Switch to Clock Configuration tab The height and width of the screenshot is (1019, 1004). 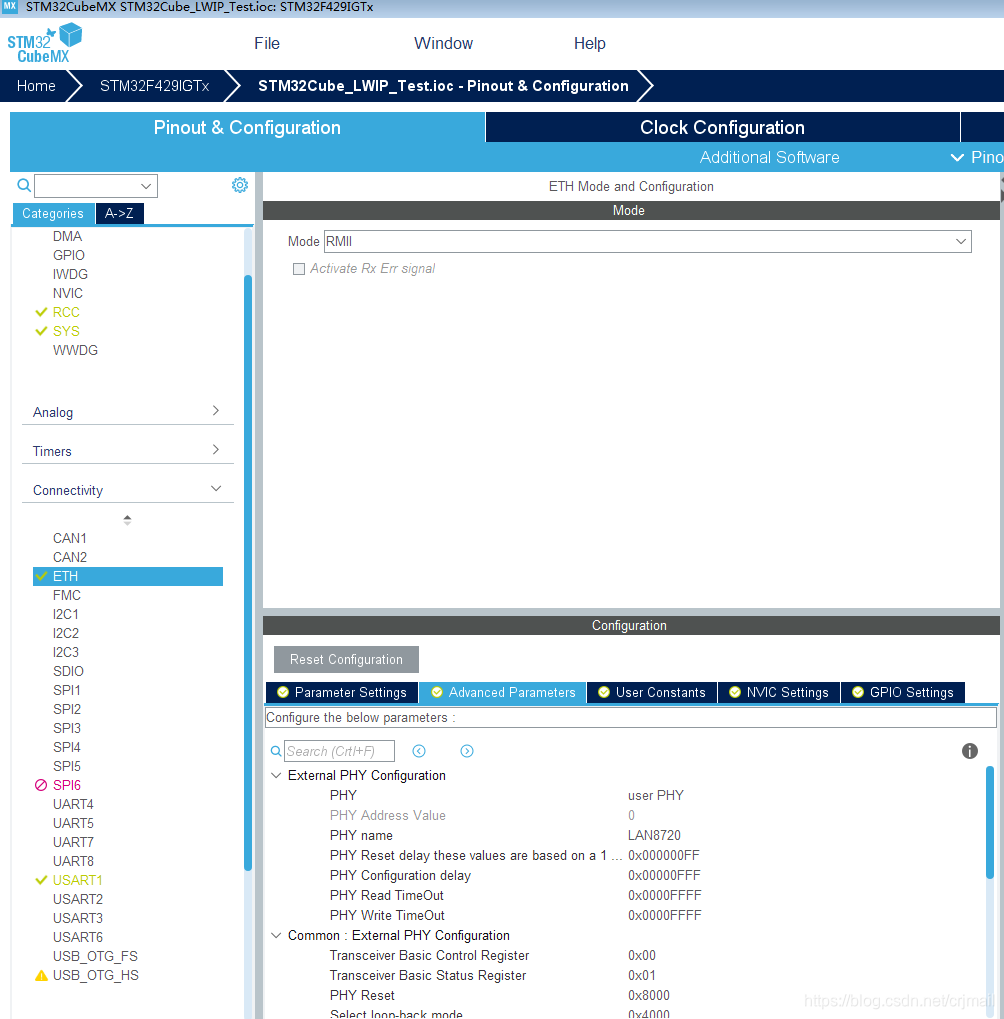(723, 127)
